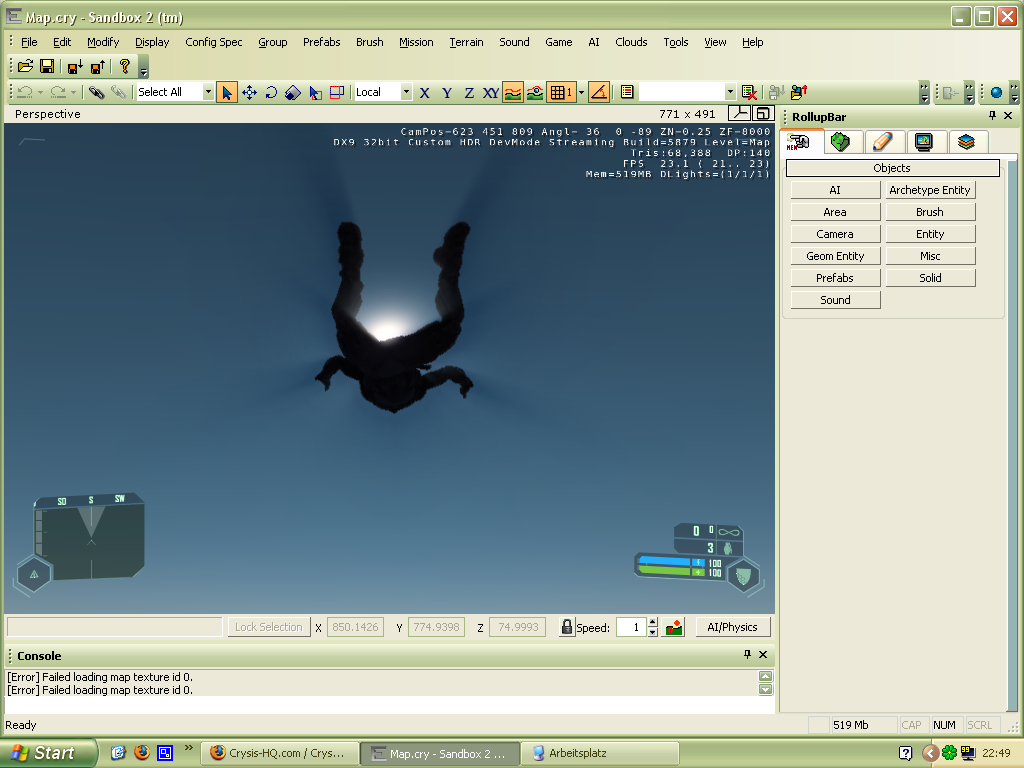Expand the Undo history dropdown arrow
The height and width of the screenshot is (768, 1024).
tap(40, 92)
